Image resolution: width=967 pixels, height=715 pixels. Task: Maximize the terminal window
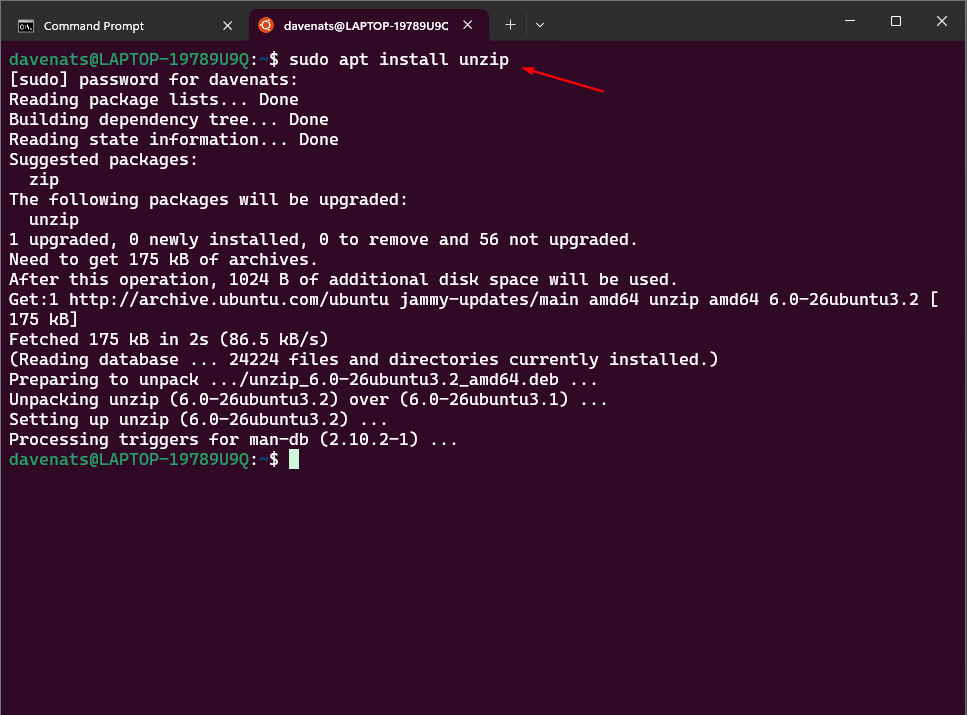coord(896,21)
